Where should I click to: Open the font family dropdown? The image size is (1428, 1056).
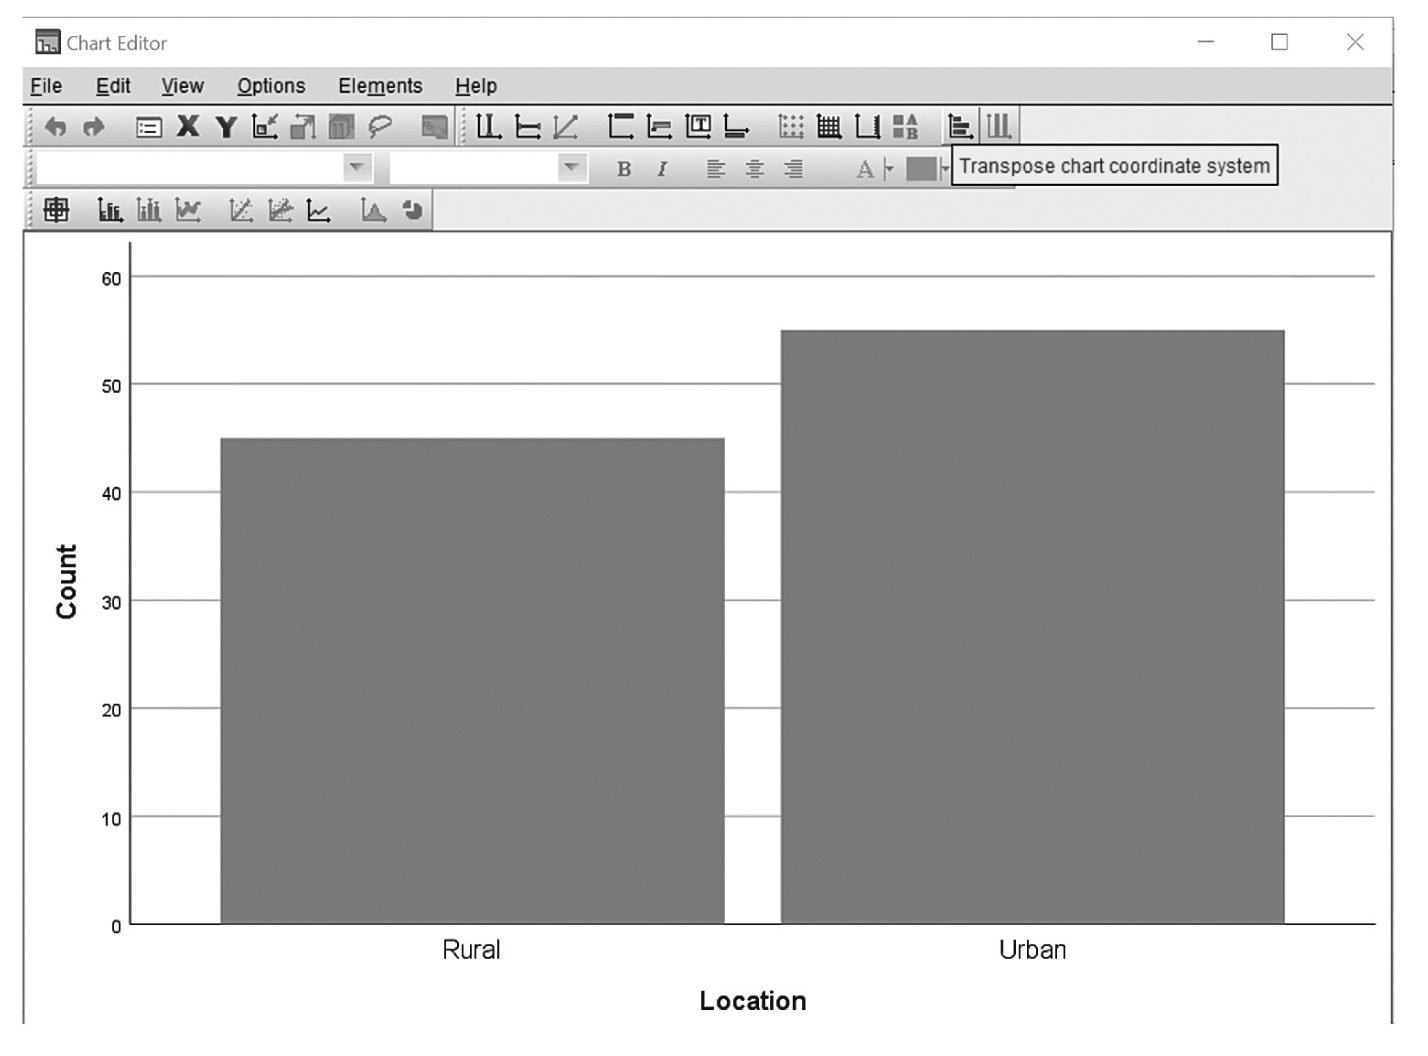(357, 167)
